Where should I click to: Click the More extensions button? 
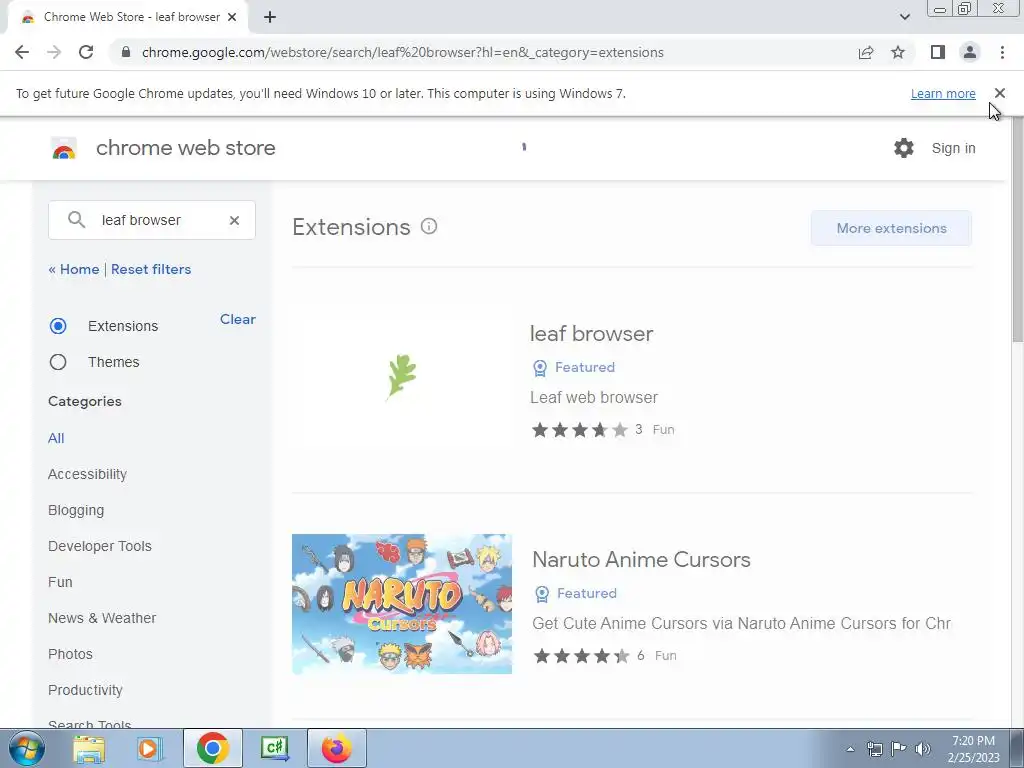point(891,228)
